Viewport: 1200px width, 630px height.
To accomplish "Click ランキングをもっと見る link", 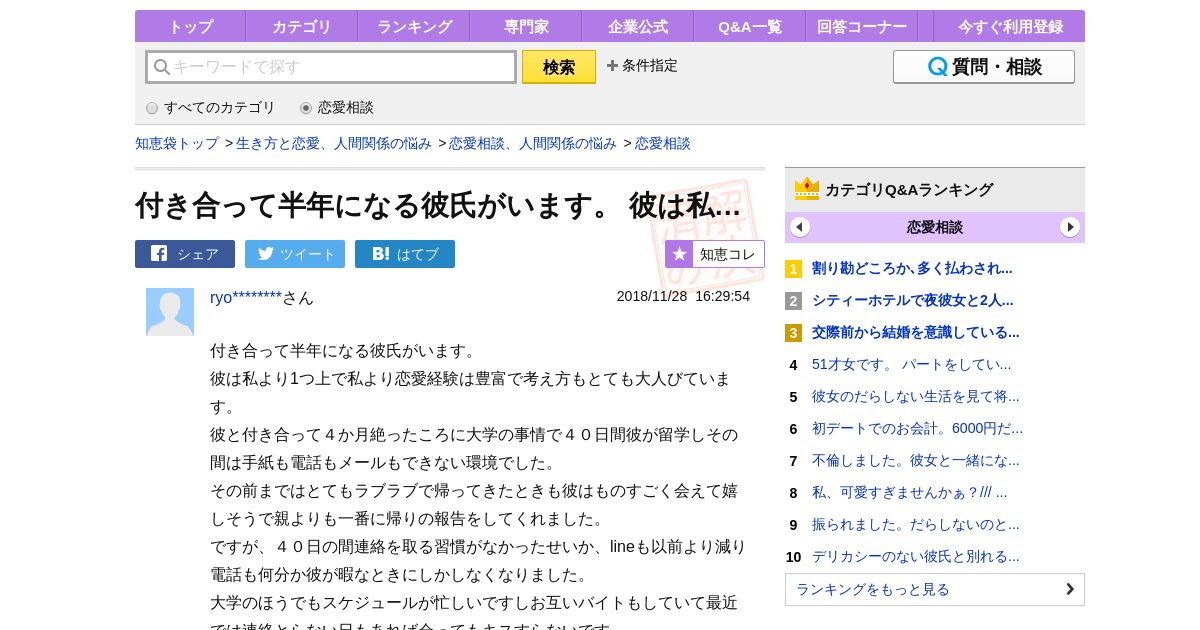I will [935, 589].
